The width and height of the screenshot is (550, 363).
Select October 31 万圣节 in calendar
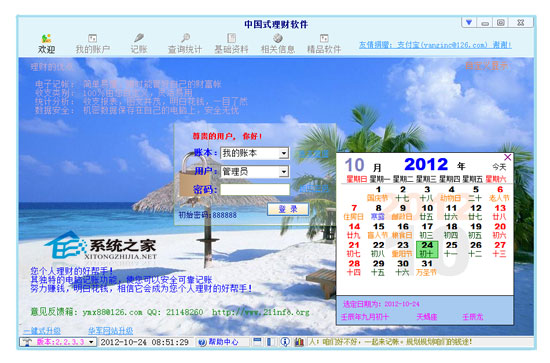coord(427,268)
